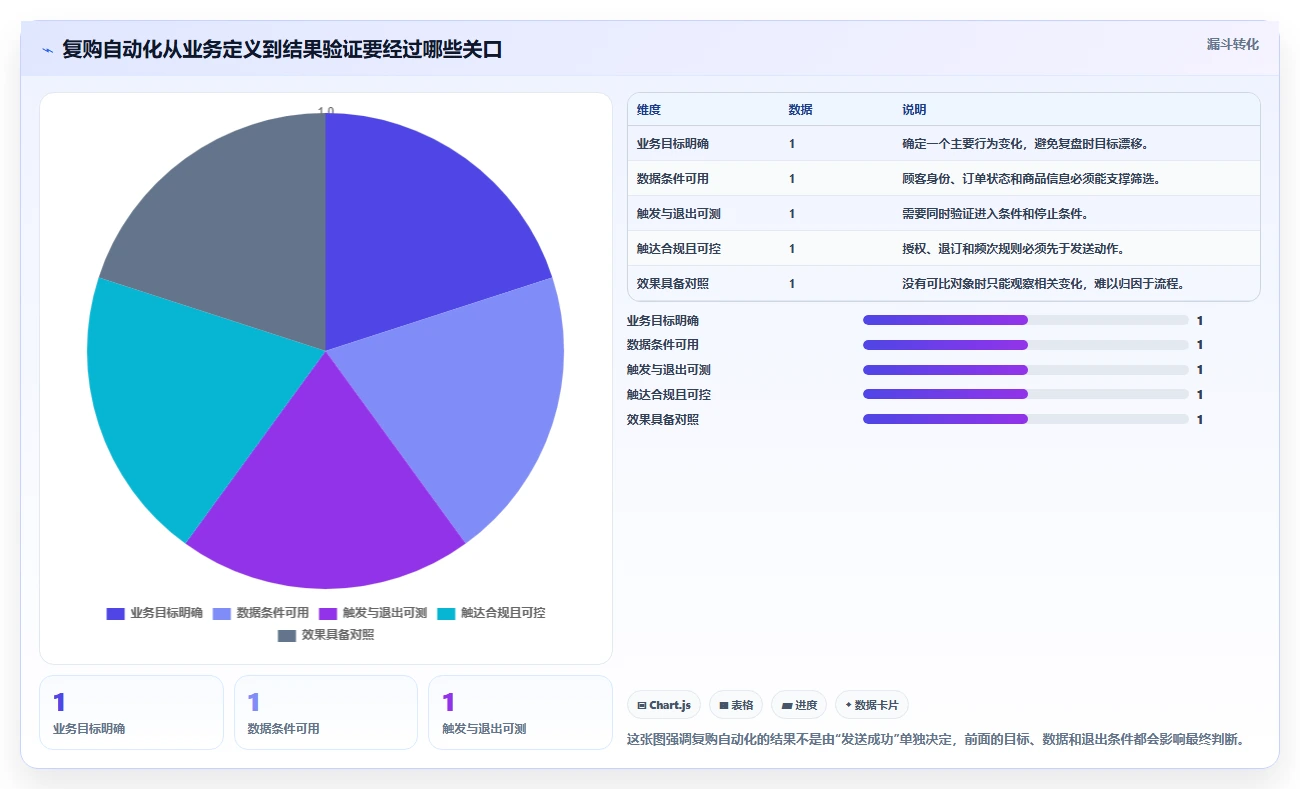Click the summary sentence starting 这张图强调复购自动化
The height and width of the screenshot is (789, 1300).
936,739
